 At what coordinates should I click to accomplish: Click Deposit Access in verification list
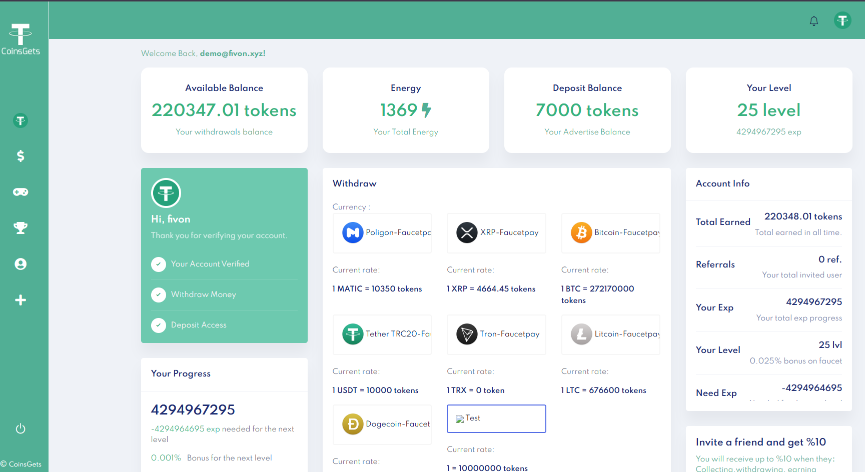click(198, 325)
